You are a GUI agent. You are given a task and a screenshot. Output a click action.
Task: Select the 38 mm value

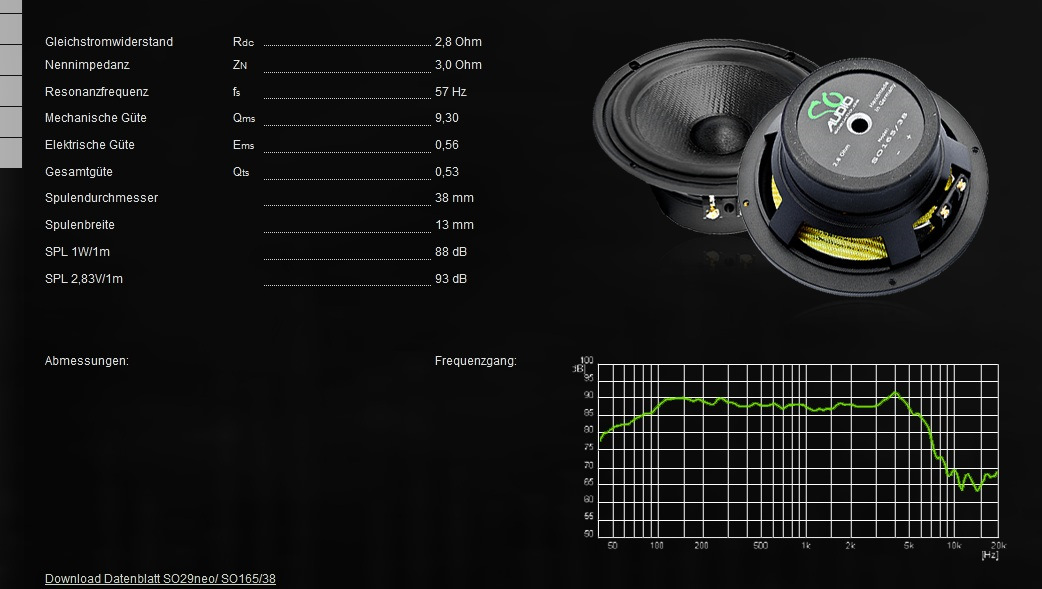[x=454, y=198]
